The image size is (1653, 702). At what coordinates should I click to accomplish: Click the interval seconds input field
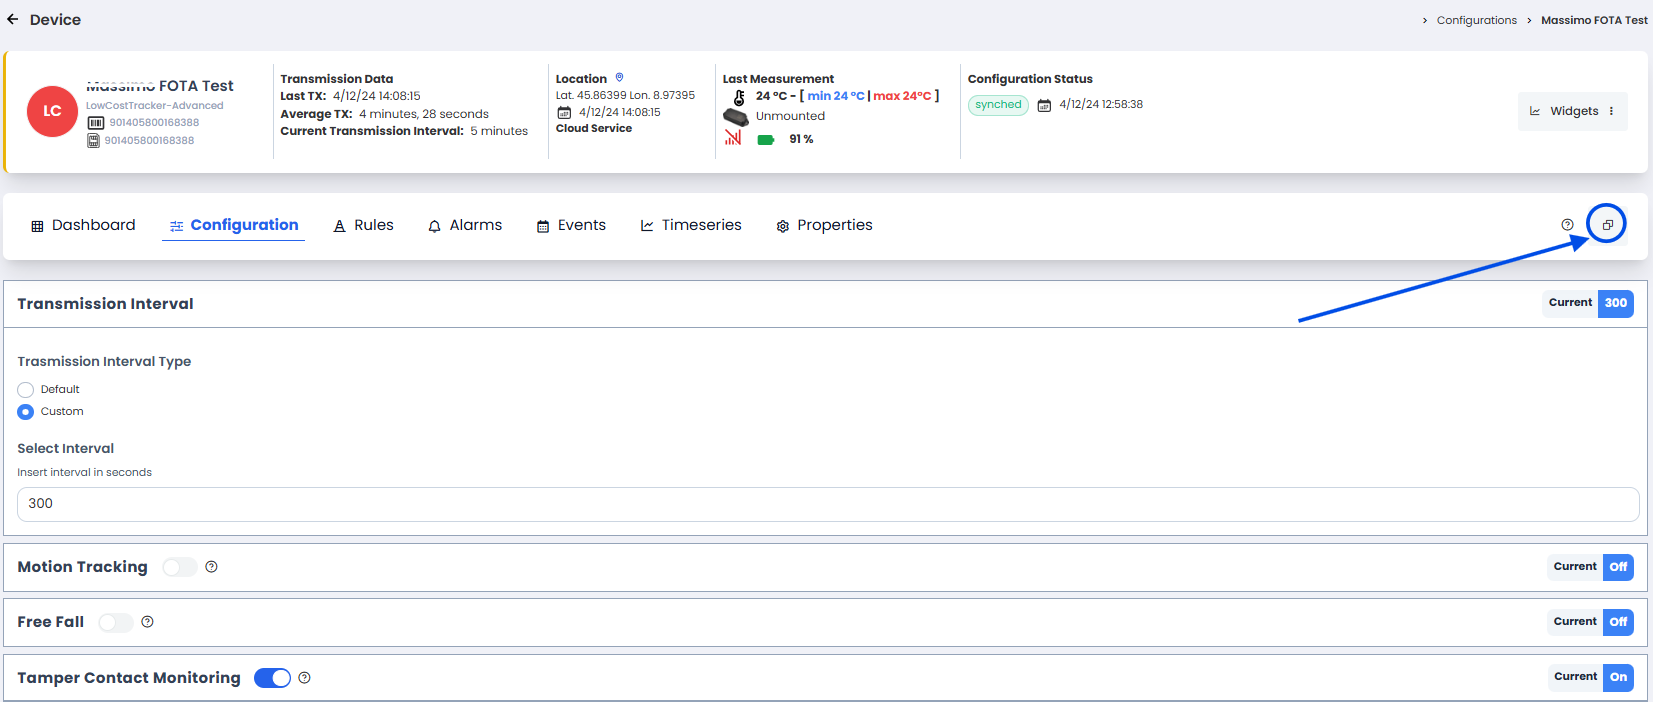827,504
